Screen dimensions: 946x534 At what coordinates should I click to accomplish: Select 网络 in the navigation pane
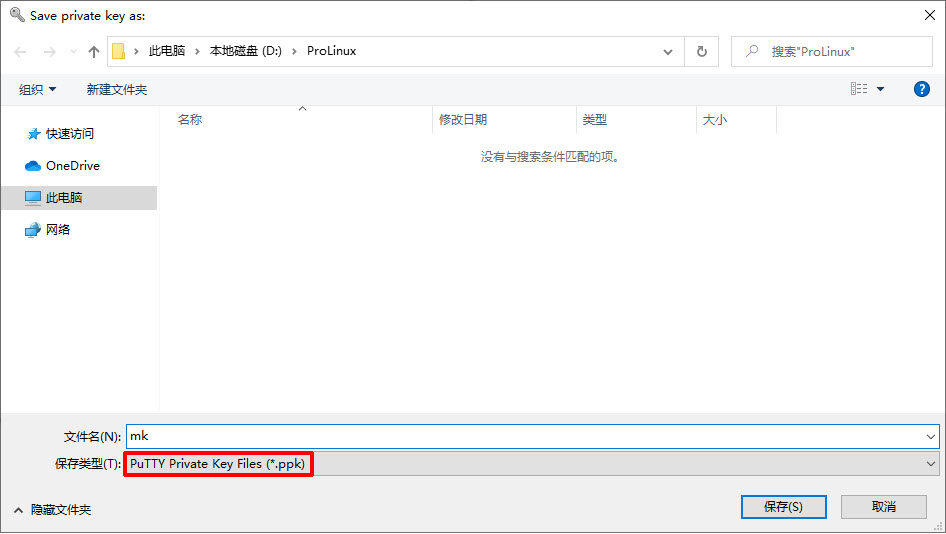click(x=58, y=230)
